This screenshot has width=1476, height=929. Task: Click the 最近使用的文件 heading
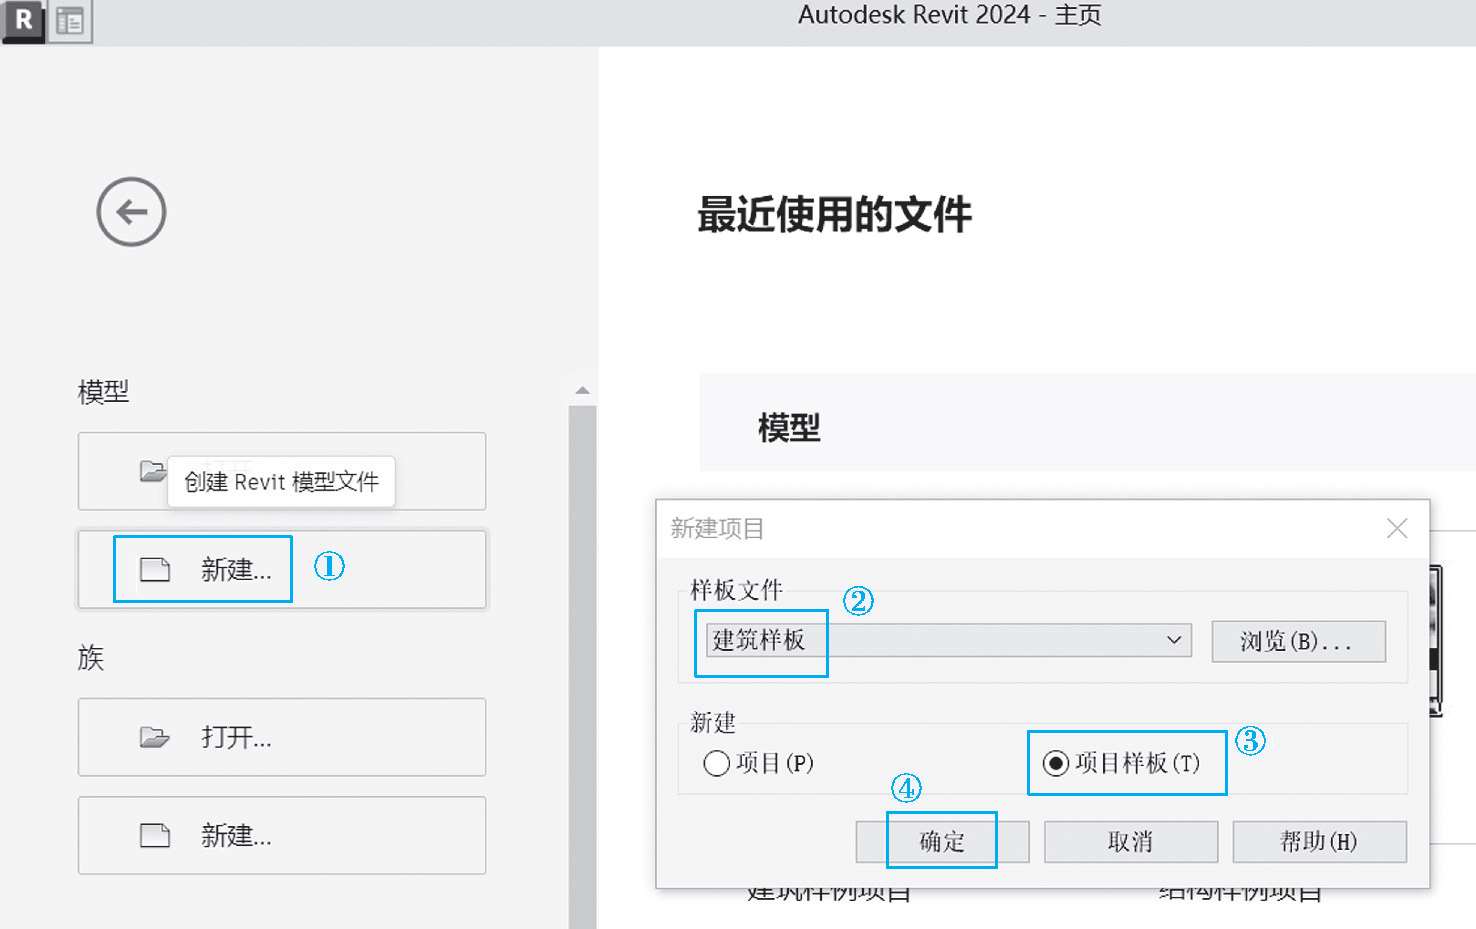click(834, 214)
